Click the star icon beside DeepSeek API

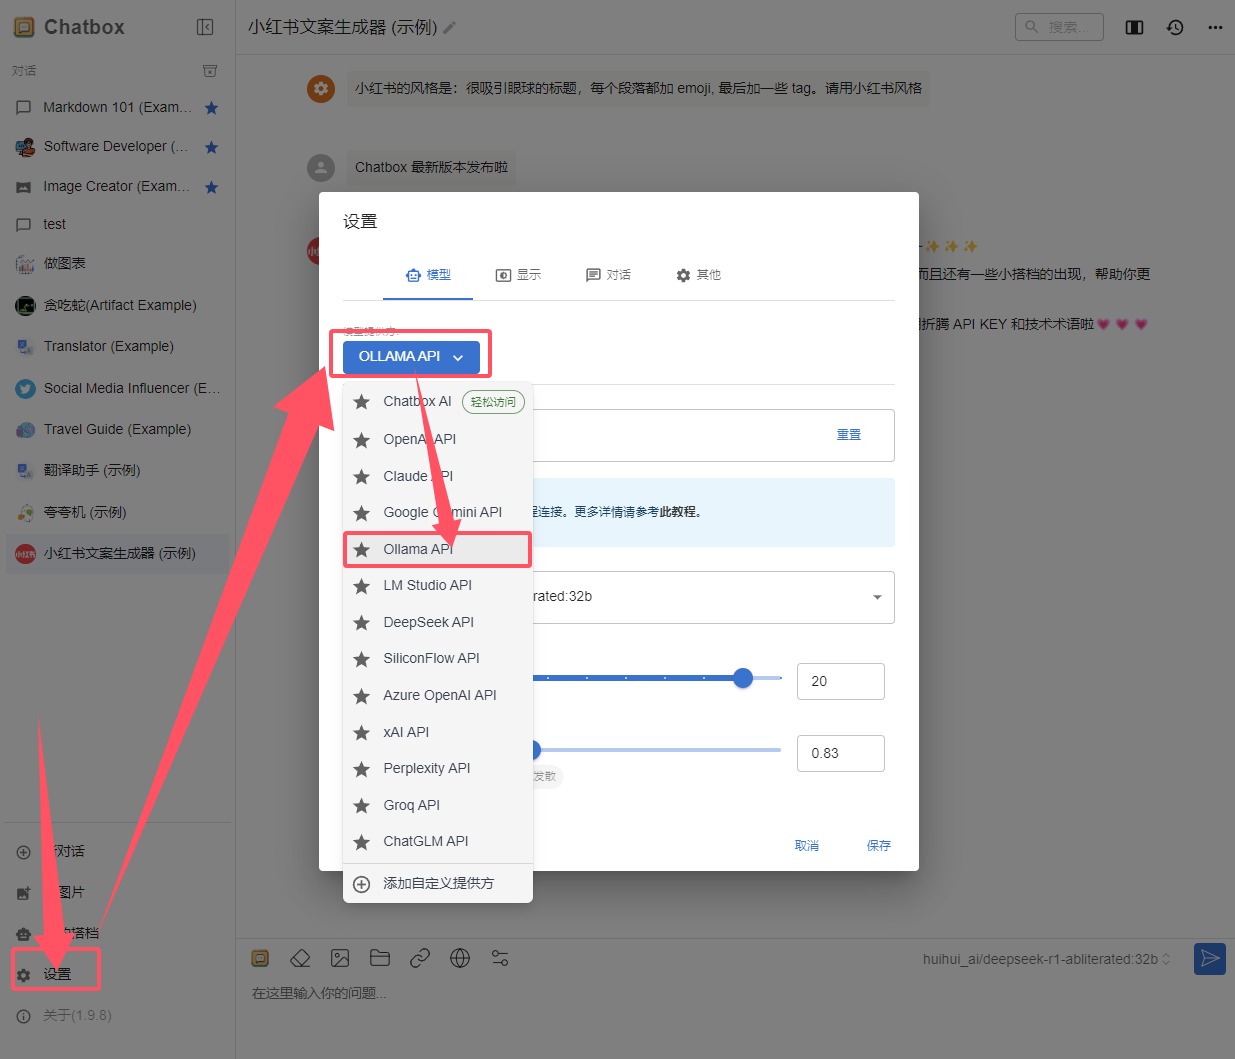(x=362, y=623)
